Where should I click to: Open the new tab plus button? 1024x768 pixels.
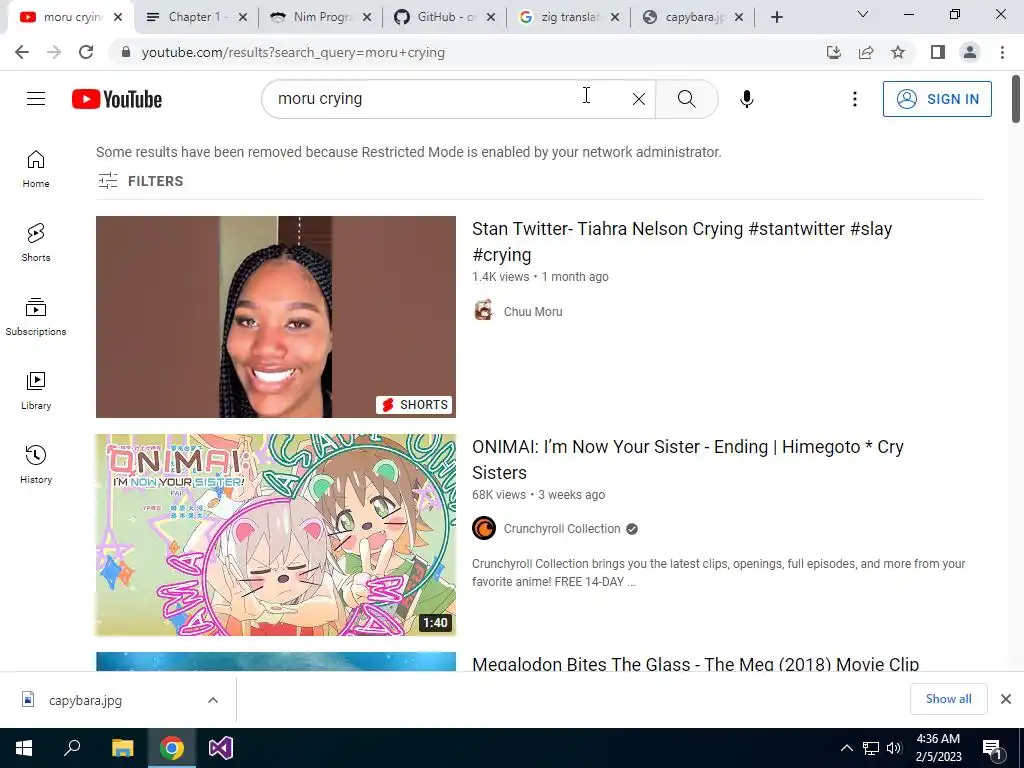tap(776, 17)
